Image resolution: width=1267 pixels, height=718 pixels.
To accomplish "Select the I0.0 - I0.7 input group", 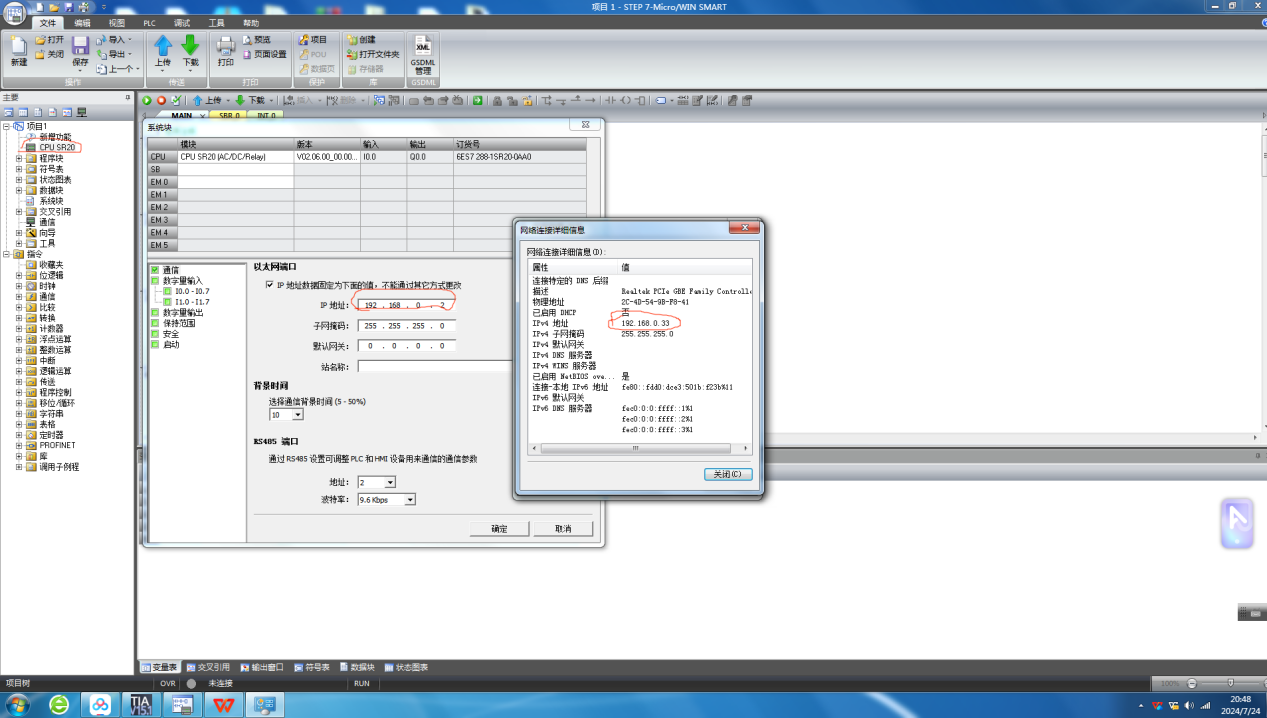I will click(x=186, y=291).
